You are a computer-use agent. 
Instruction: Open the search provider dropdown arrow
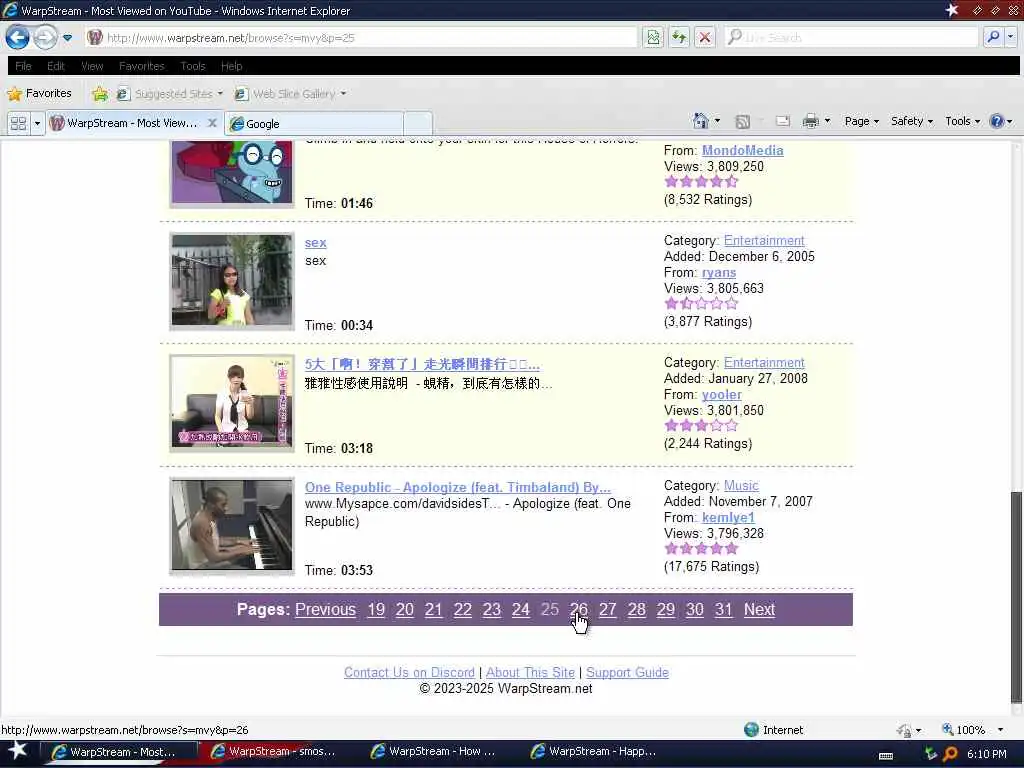[1010, 37]
